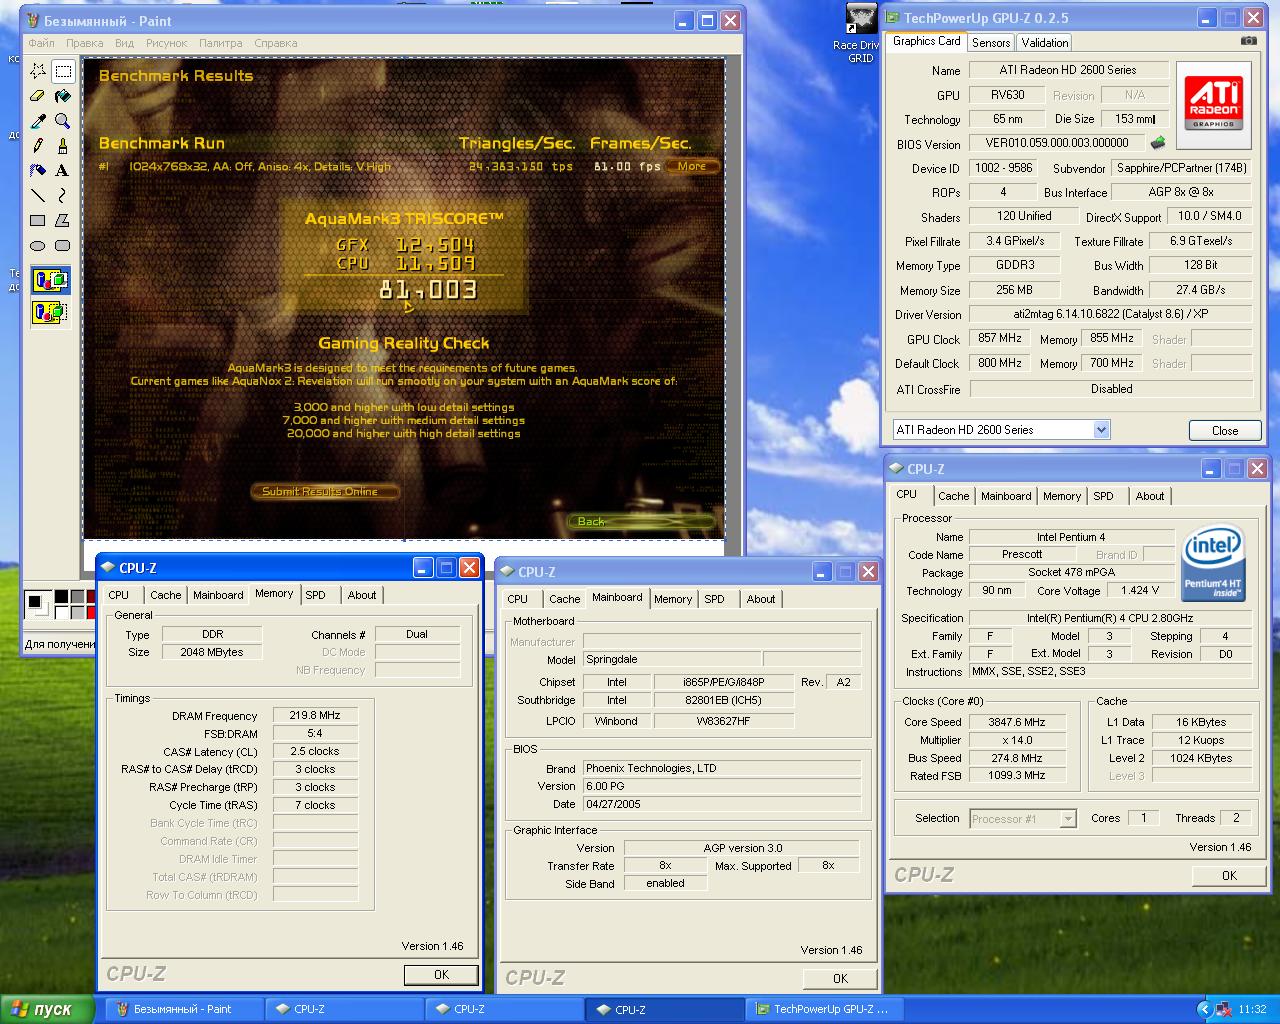Select the Text tool in Paint
The image size is (1280, 1024).
point(62,171)
